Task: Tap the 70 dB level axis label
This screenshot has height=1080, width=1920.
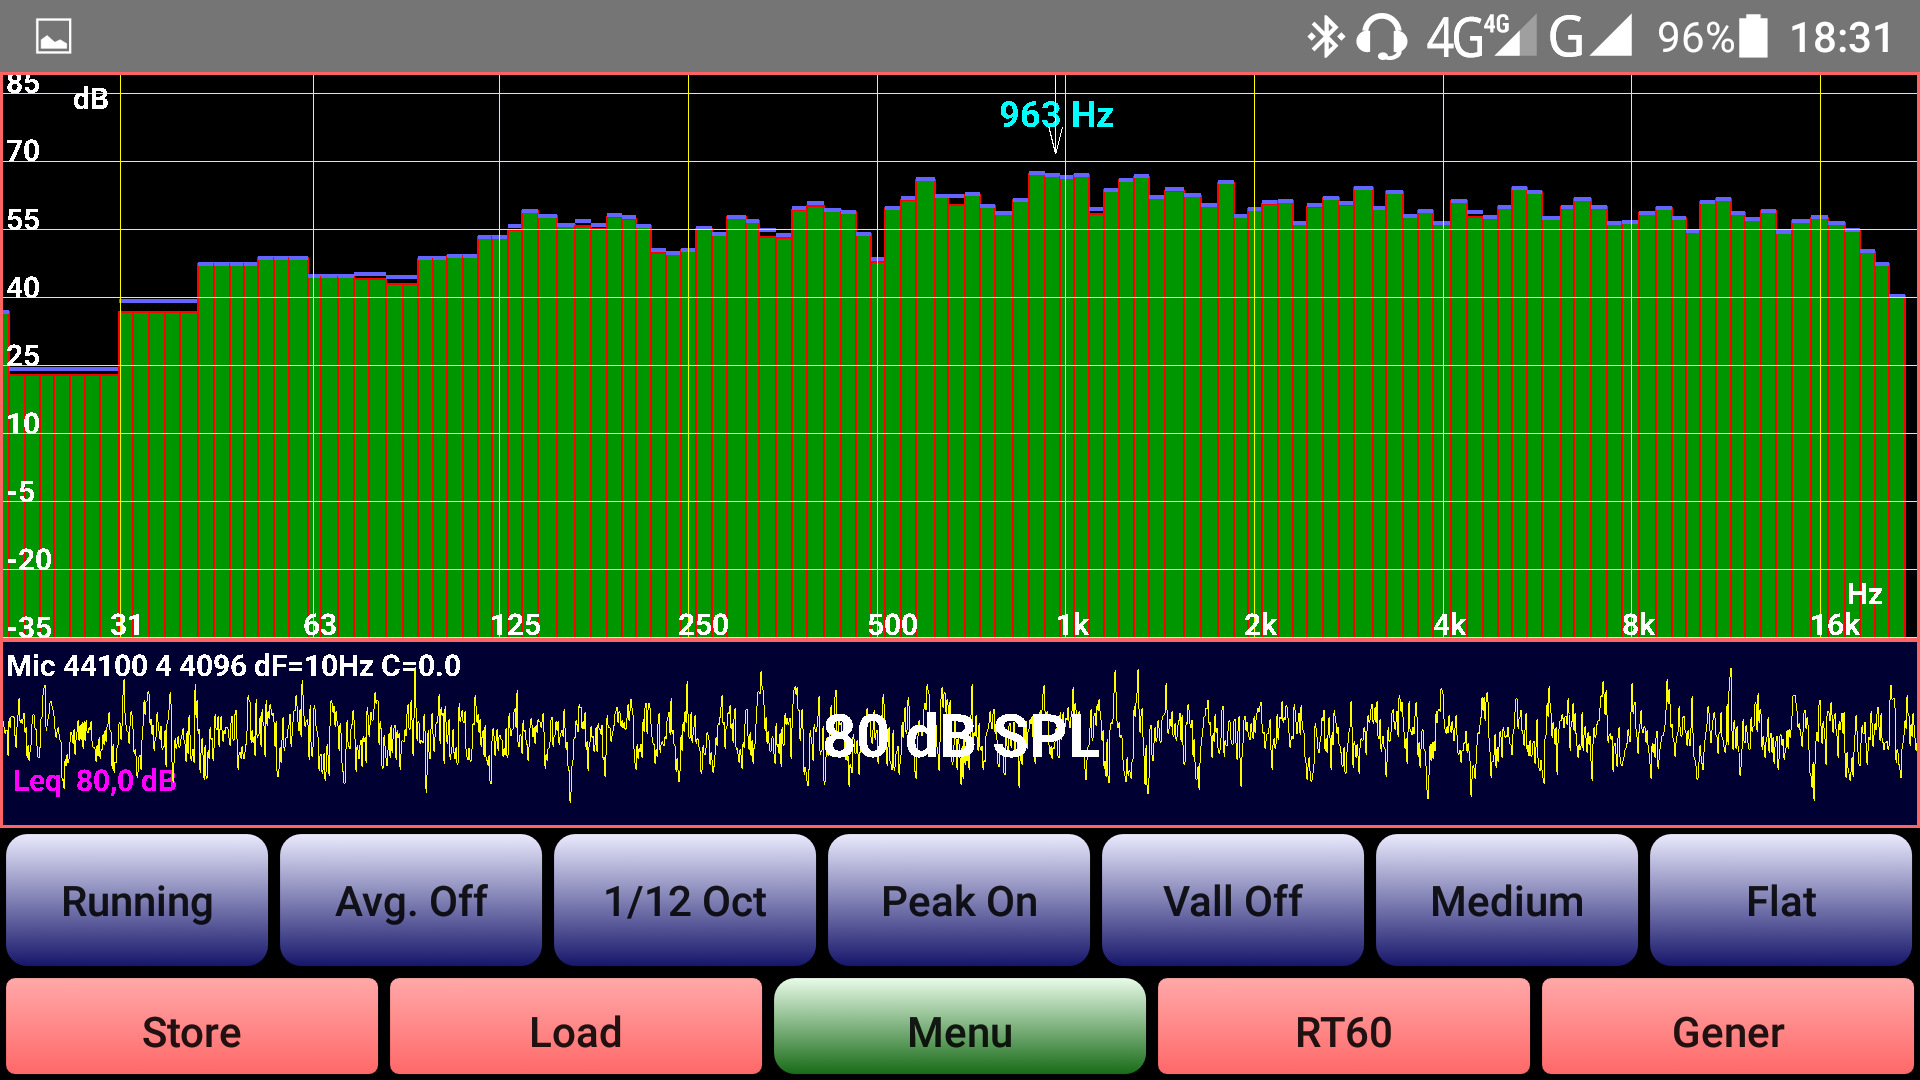Action: [x=23, y=151]
